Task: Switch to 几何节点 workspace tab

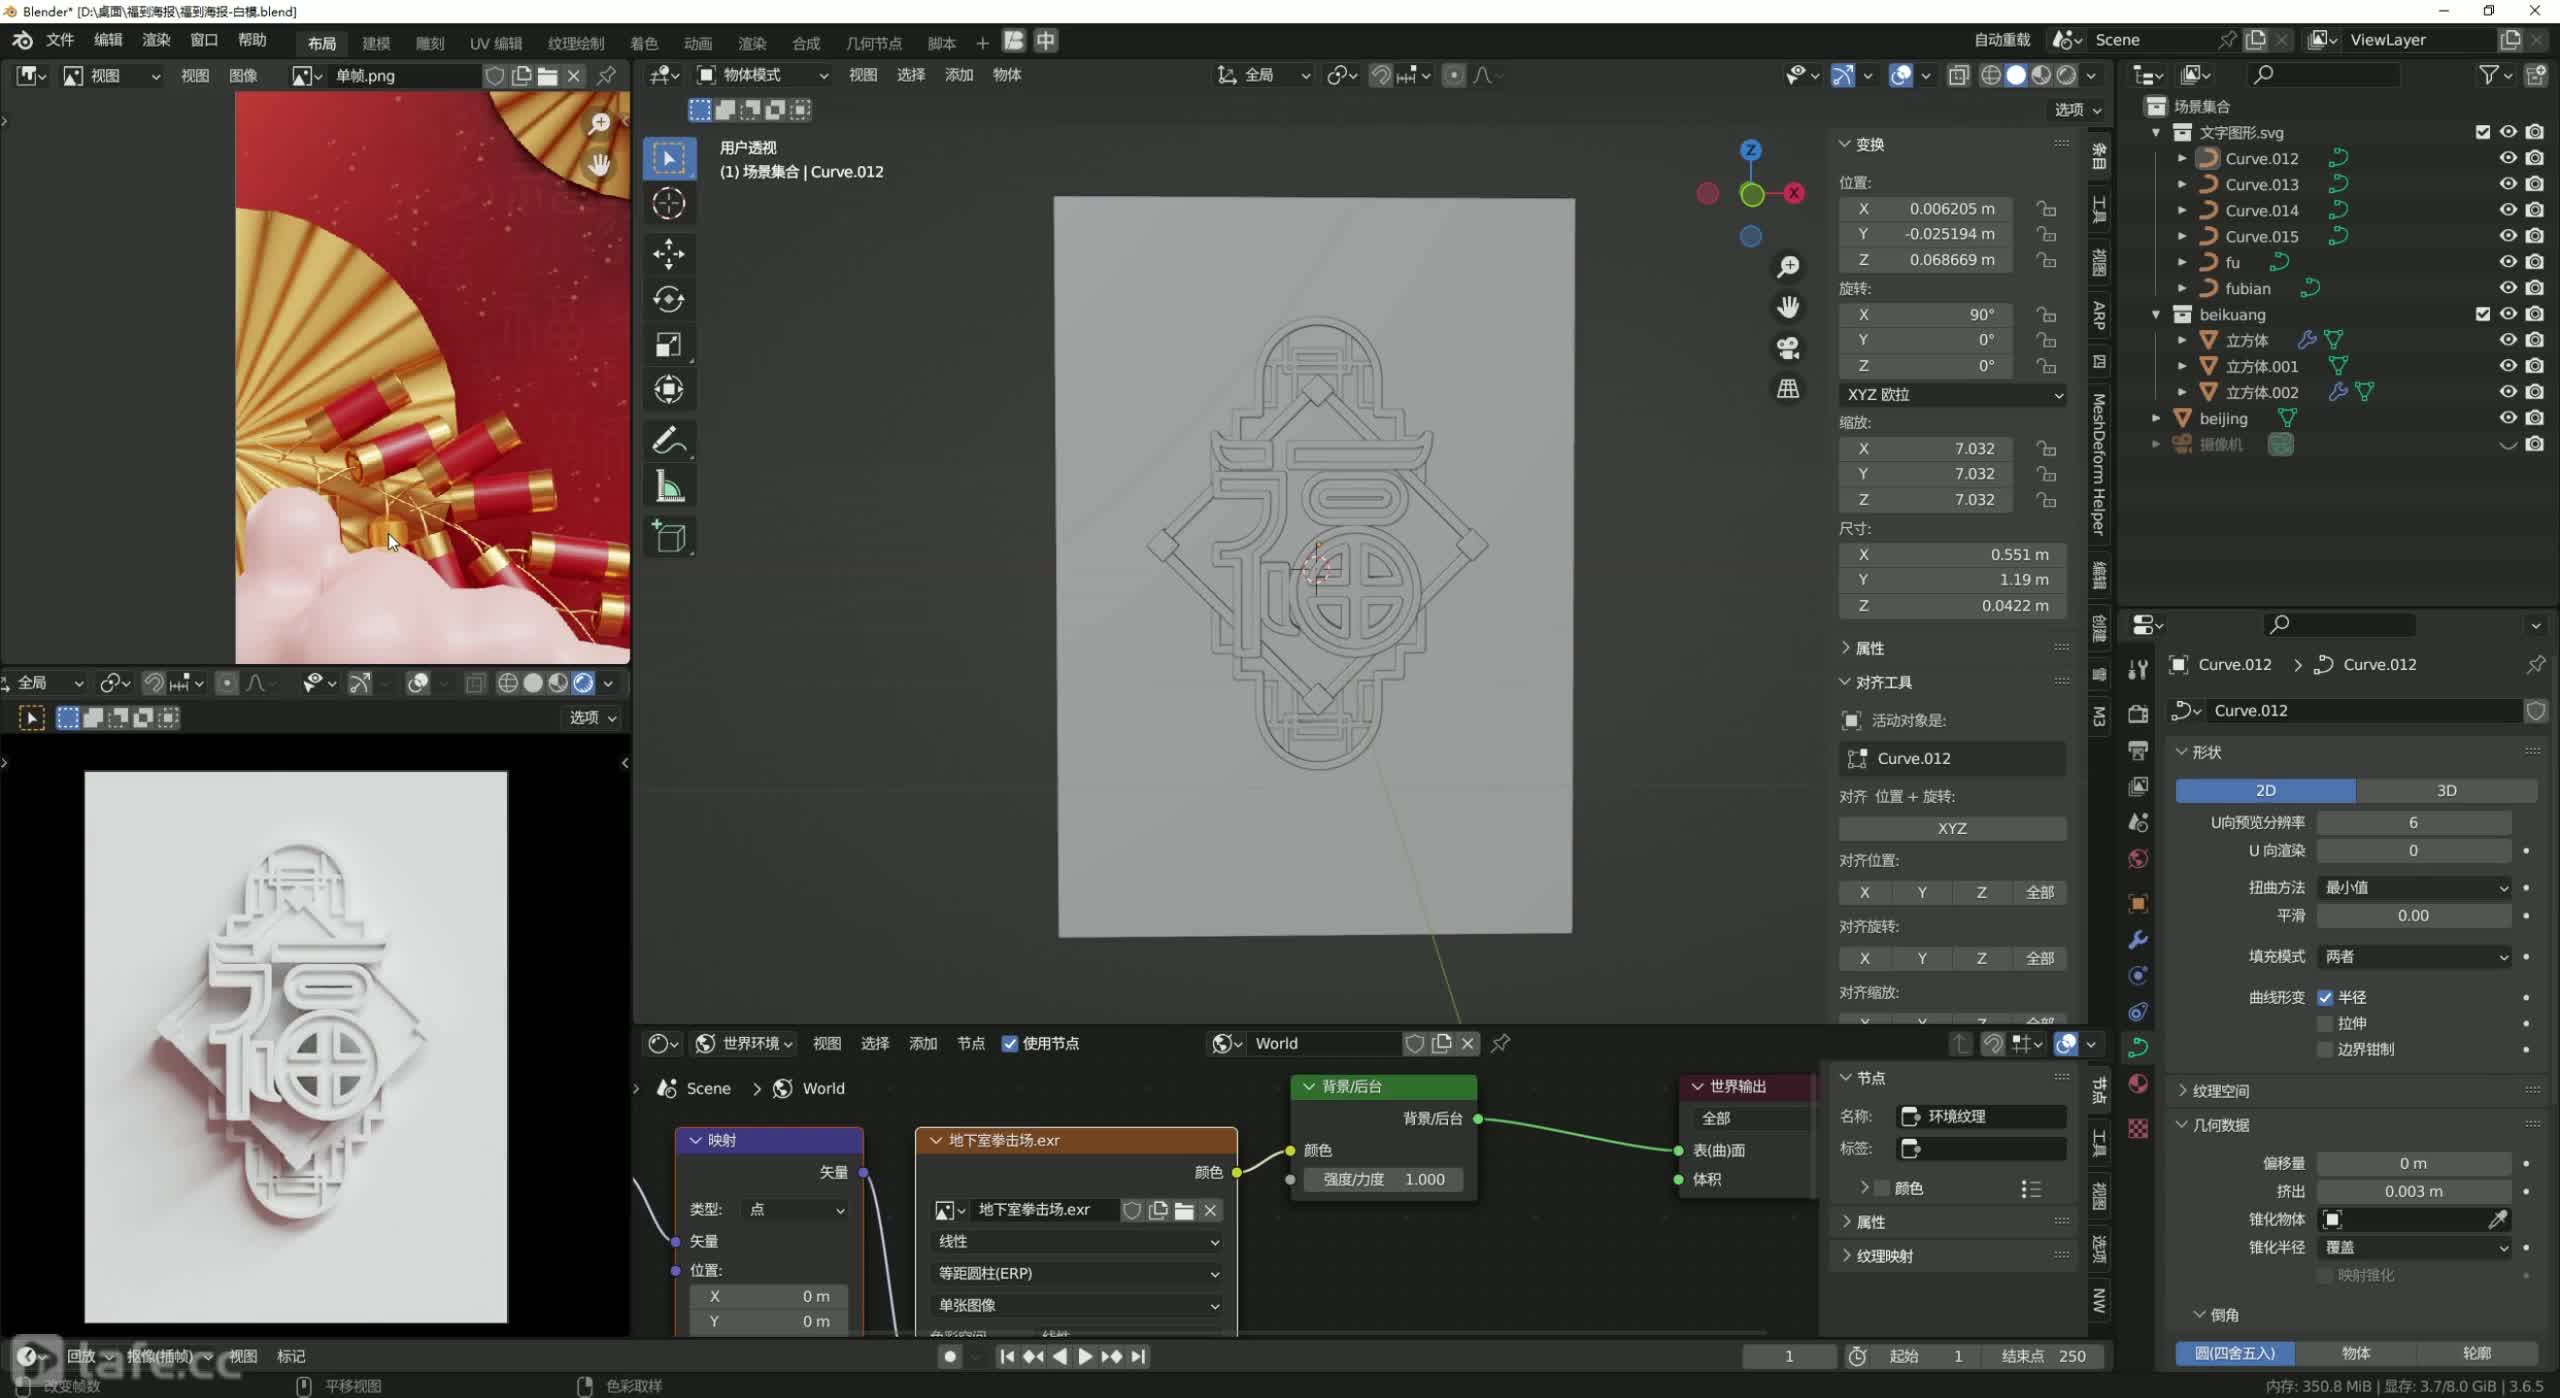Action: click(873, 43)
